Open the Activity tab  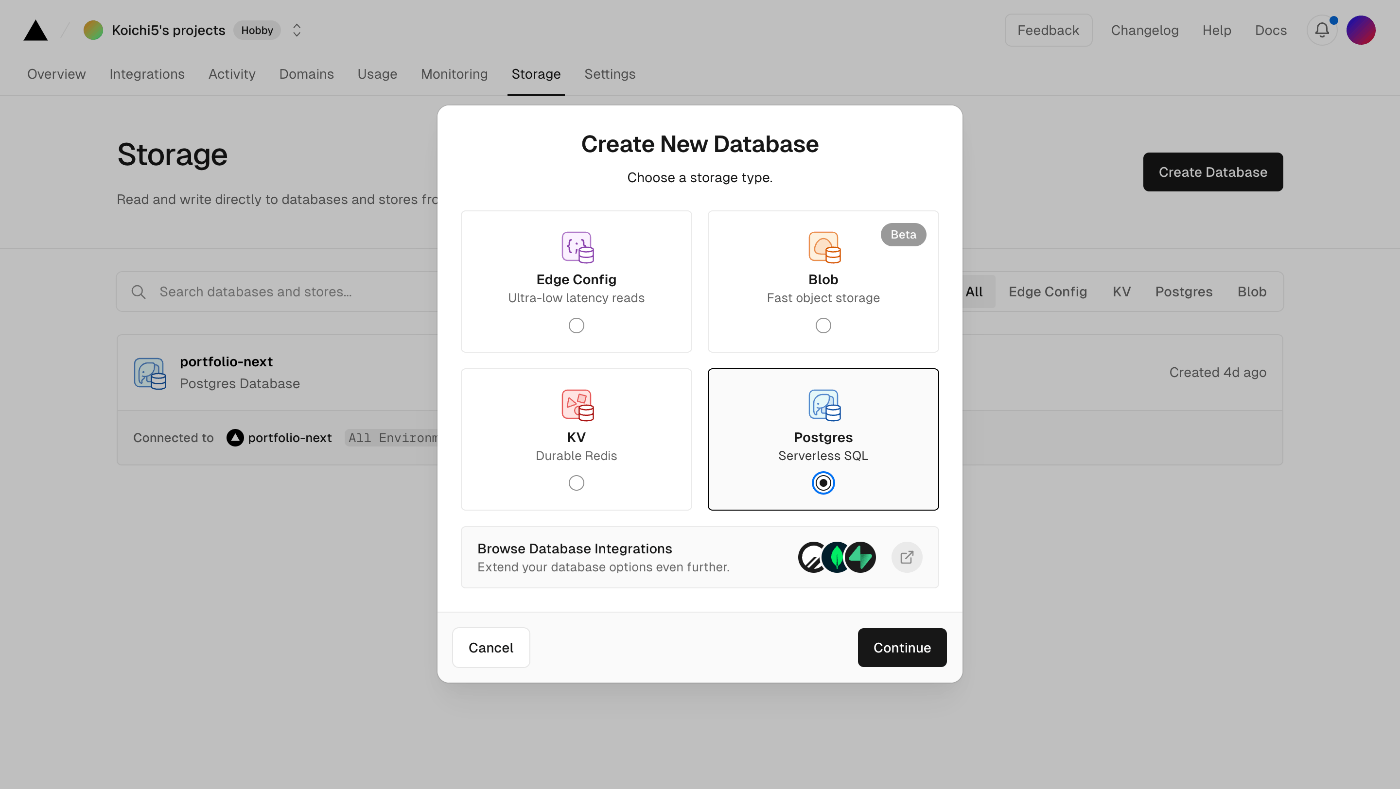coord(232,74)
